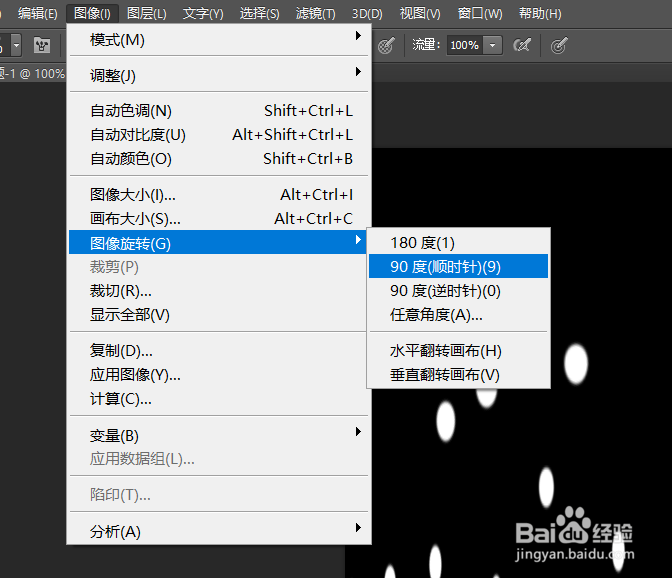This screenshot has width=672, height=578.
Task: Select 水平翻转画布(H)
Action: 459,351
